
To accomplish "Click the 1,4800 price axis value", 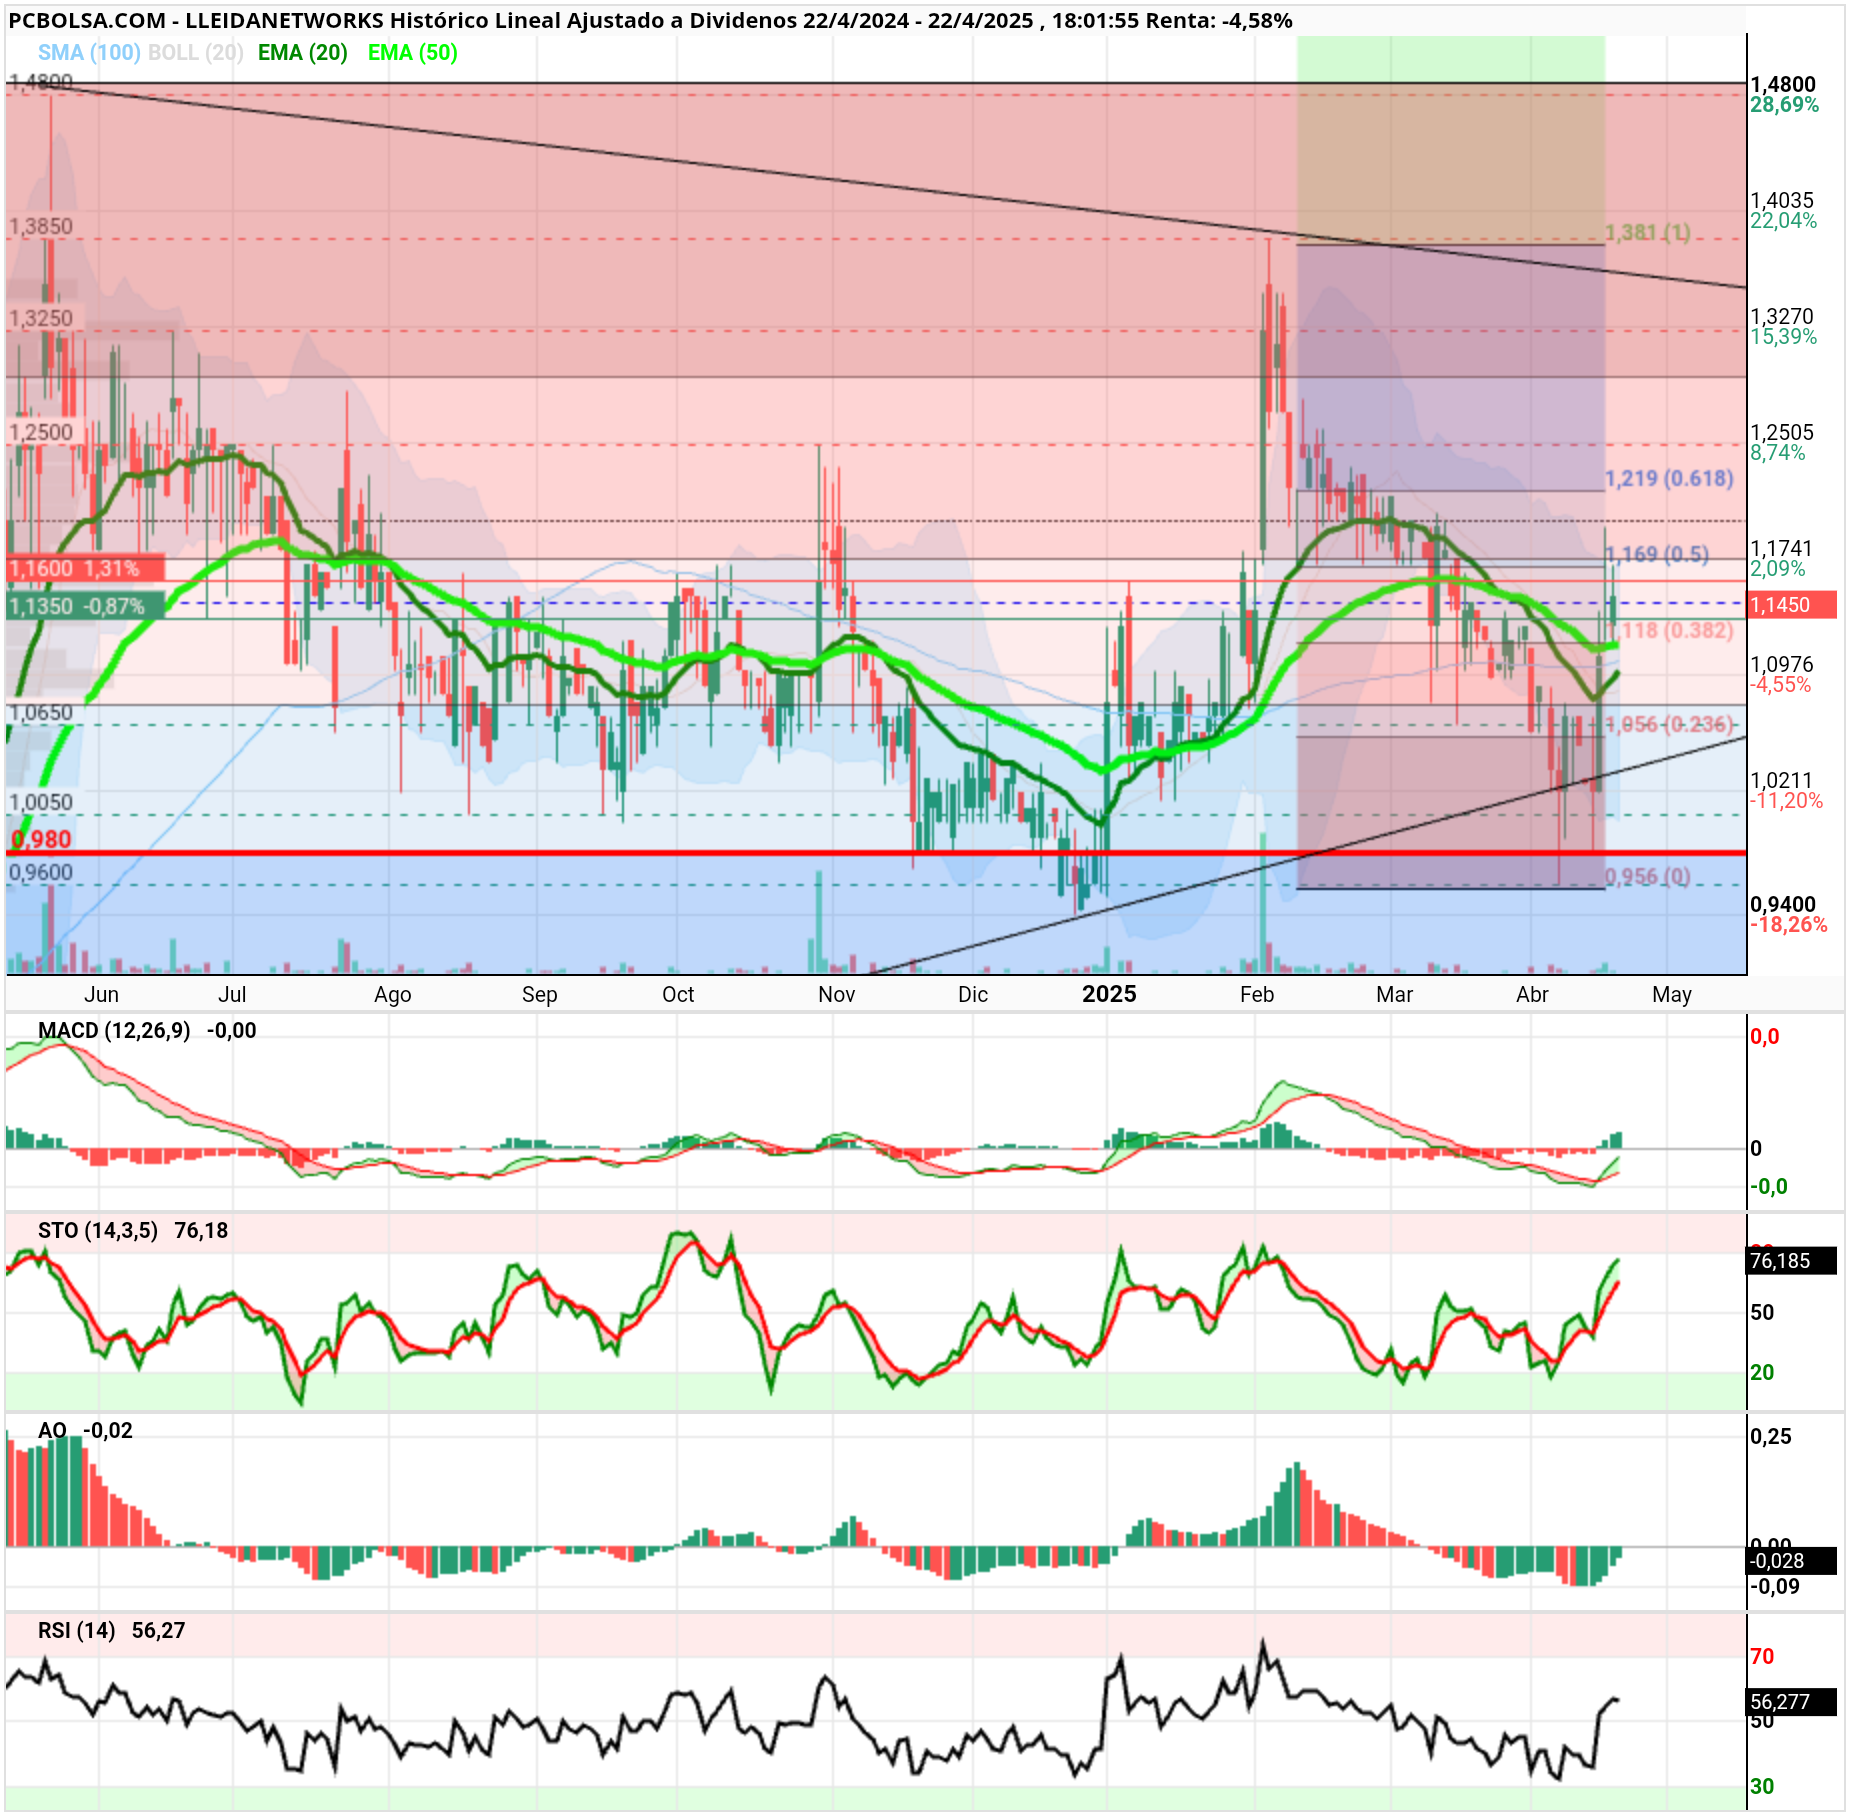I will 1783,84.
